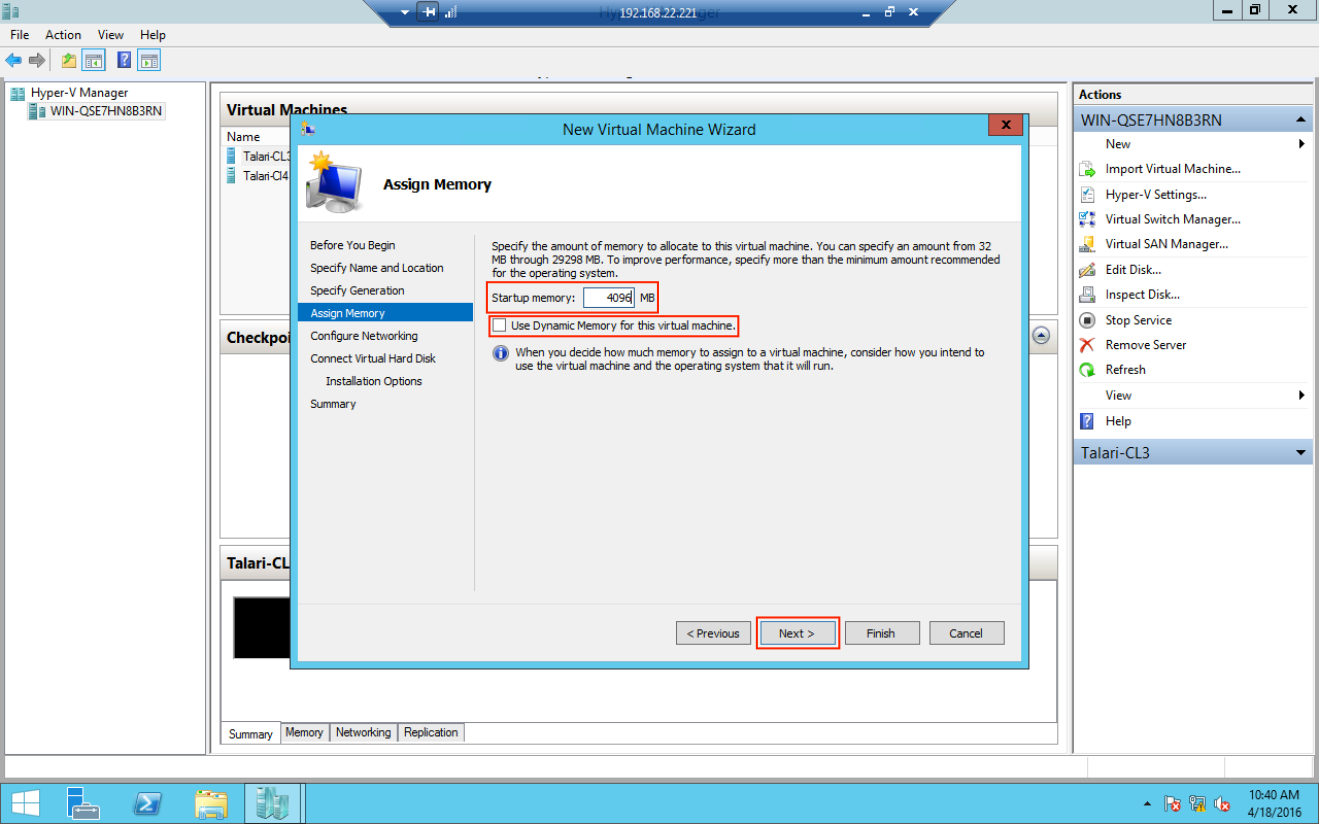This screenshot has height=824, width=1319.
Task: Expand the New submenu arrow in Actions
Action: point(1302,144)
